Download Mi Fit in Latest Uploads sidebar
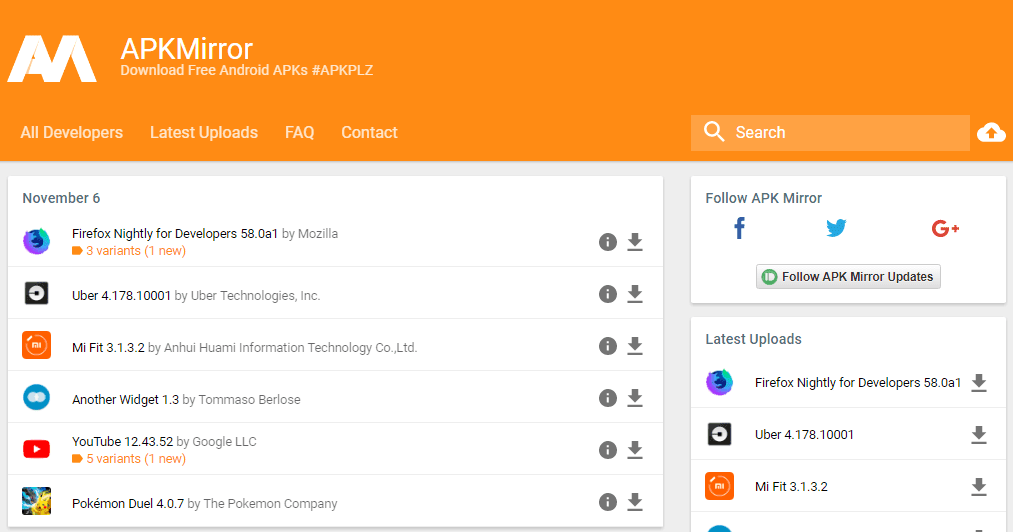Viewport: 1013px width, 532px height. pyautogui.click(x=979, y=487)
